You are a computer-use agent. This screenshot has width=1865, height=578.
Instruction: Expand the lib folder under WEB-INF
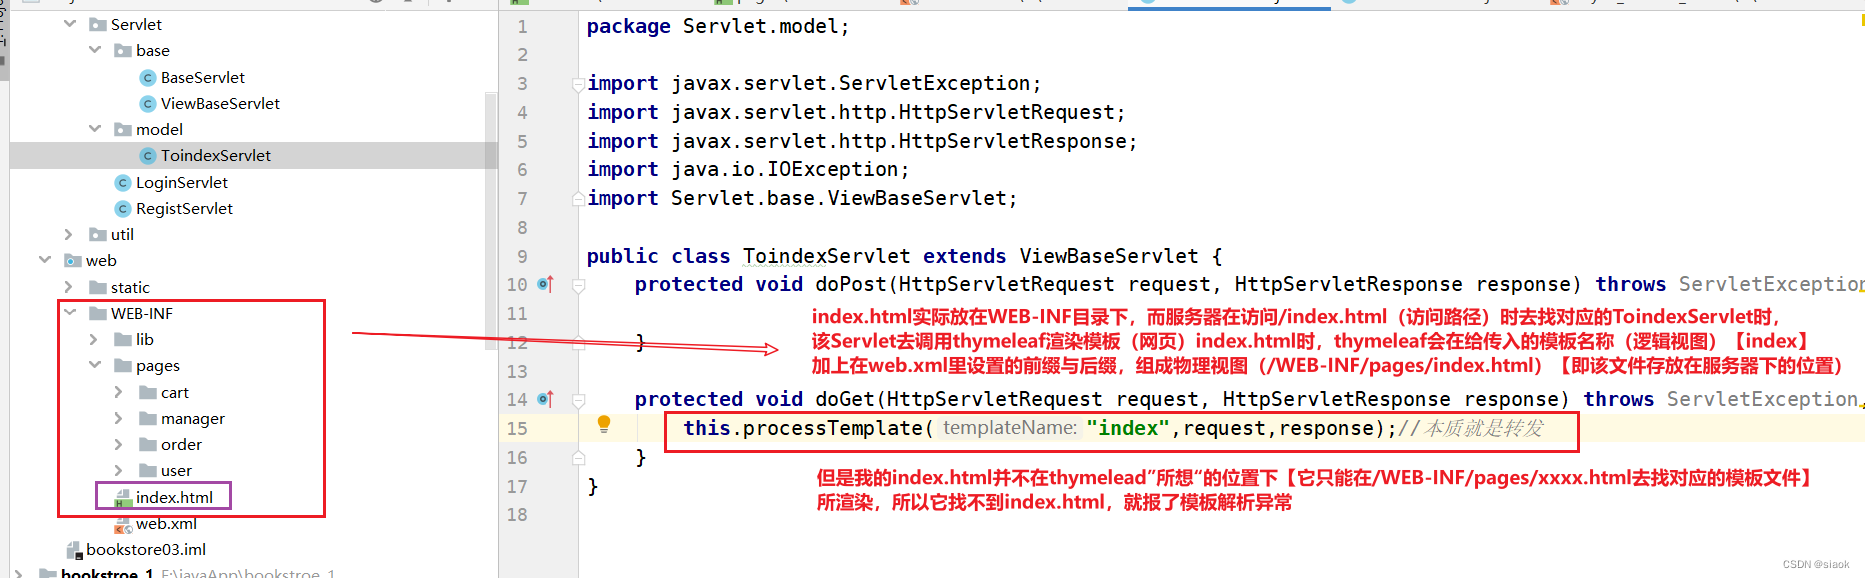93,339
